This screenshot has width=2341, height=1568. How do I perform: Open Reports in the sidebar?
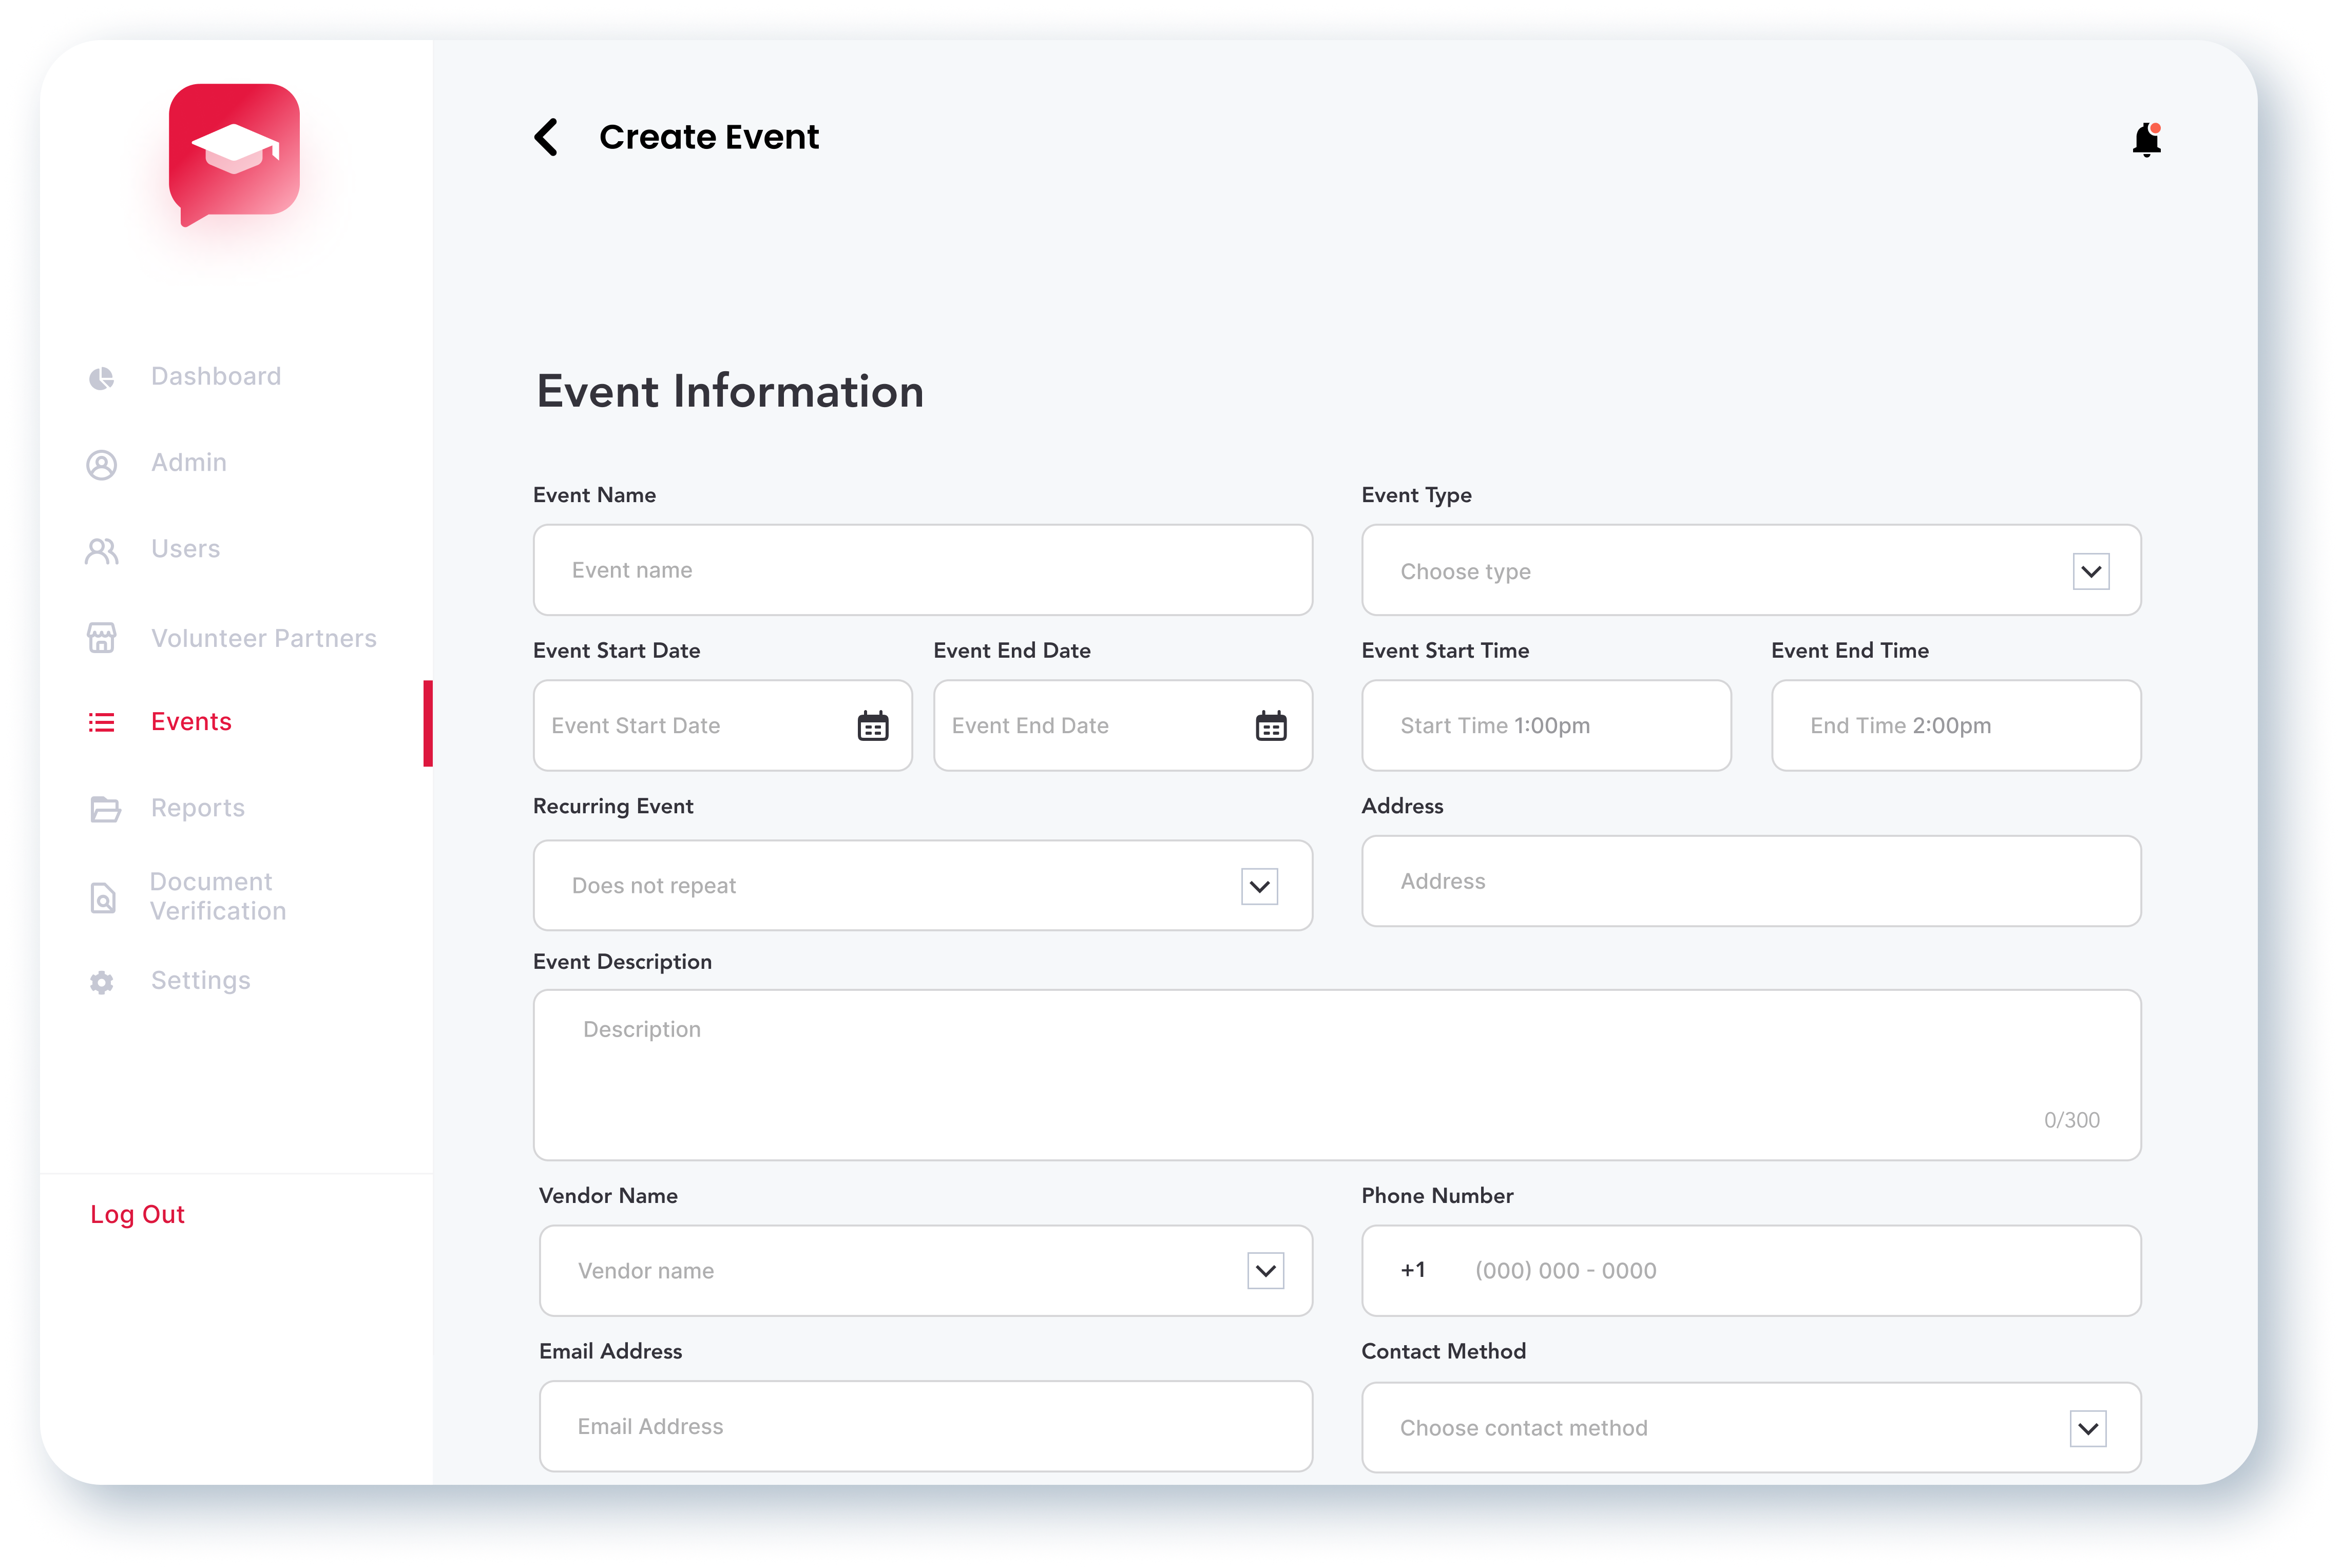tap(198, 808)
